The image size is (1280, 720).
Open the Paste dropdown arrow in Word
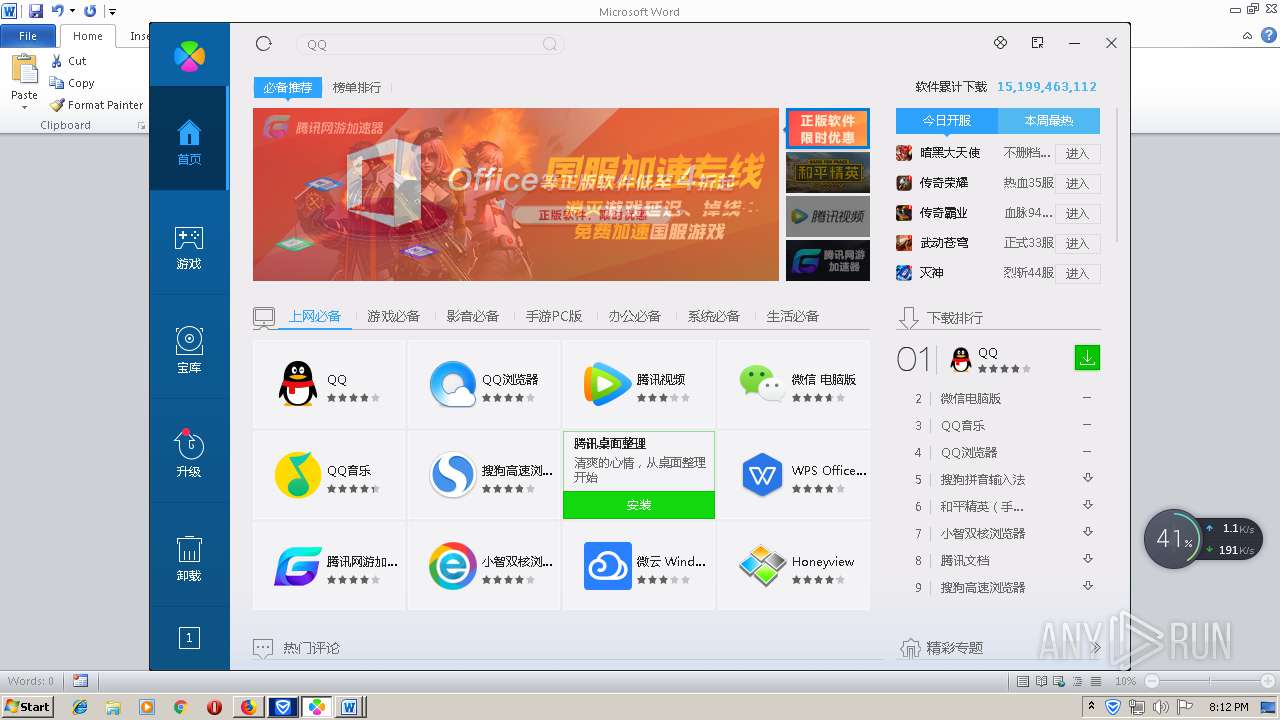(24, 106)
